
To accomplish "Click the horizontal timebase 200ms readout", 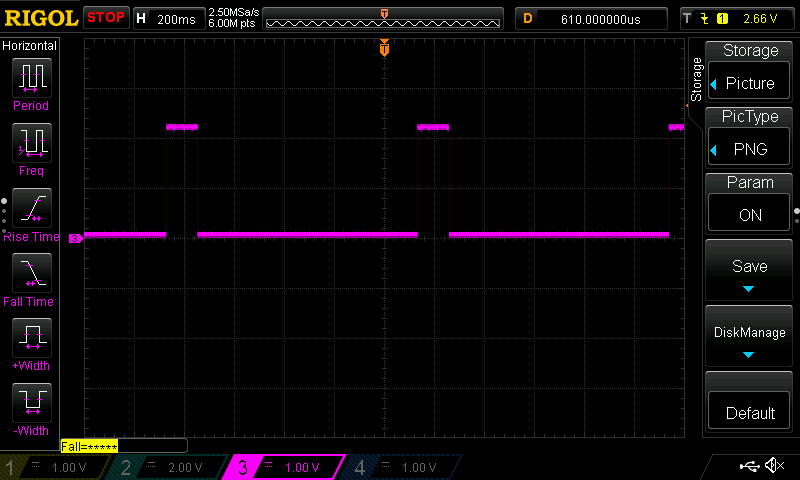I will (x=176, y=19).
